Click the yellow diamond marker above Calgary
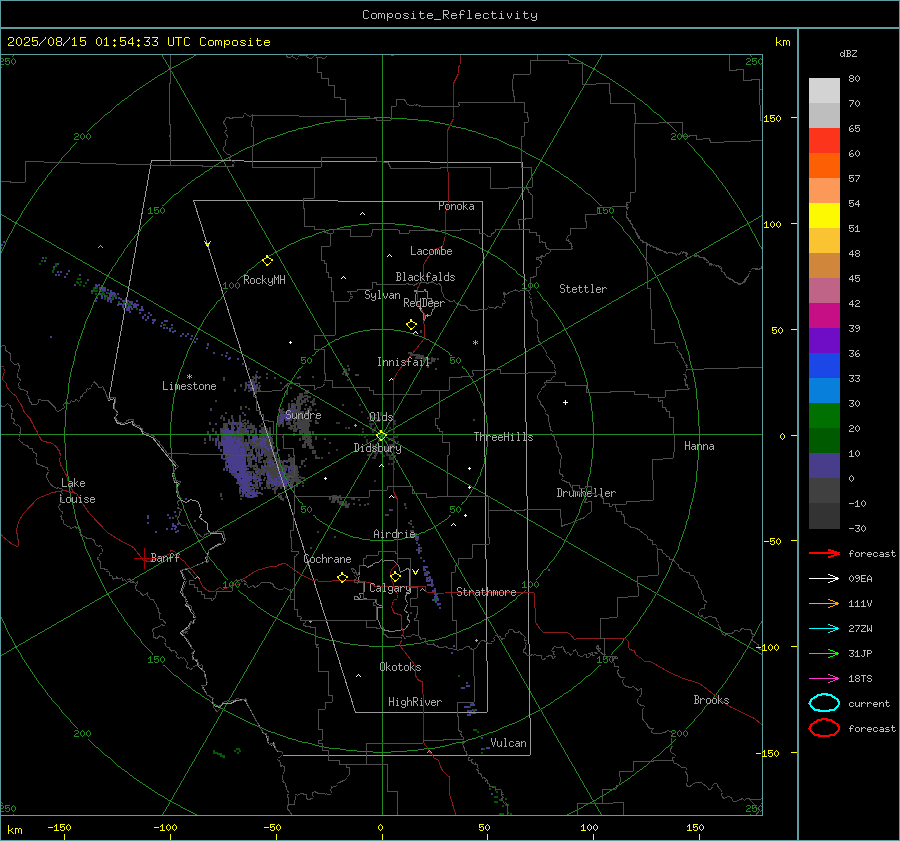 (x=395, y=576)
